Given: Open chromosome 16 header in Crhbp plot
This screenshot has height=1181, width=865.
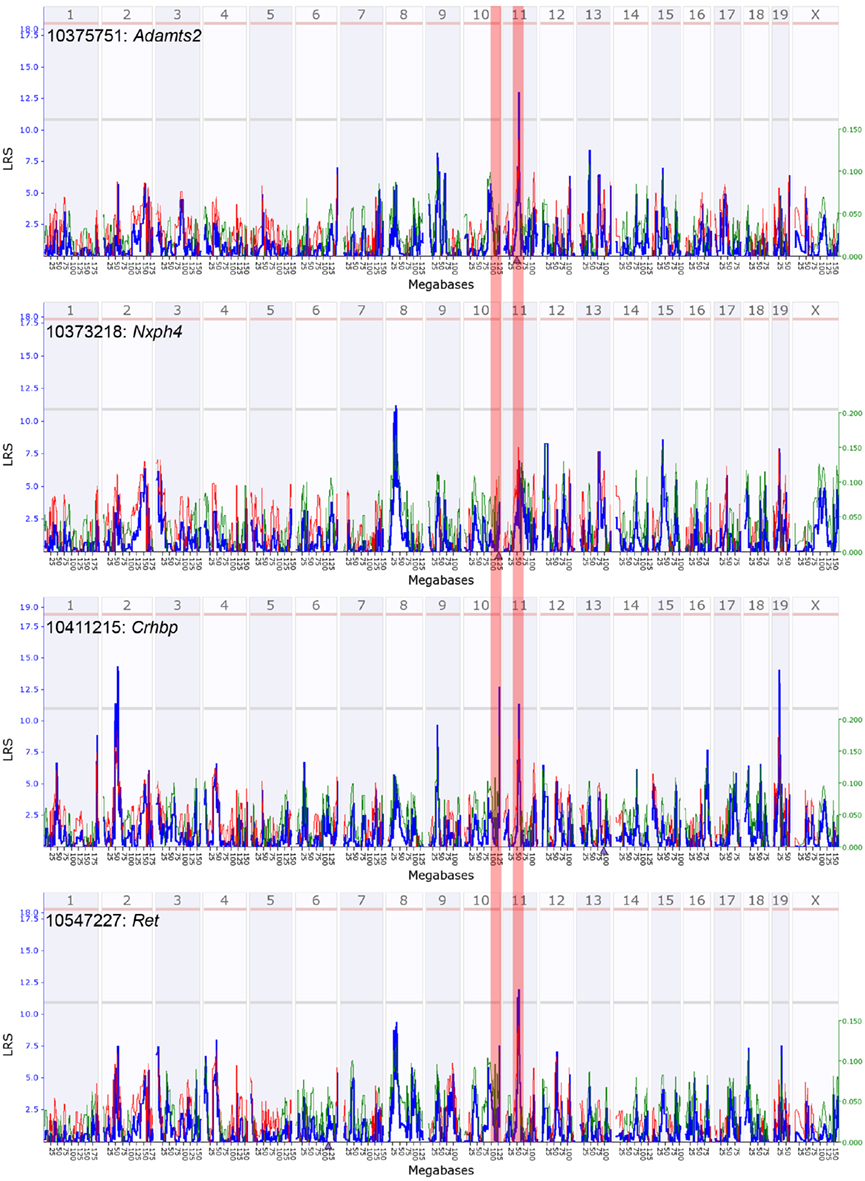Looking at the screenshot, I should pos(697,605).
